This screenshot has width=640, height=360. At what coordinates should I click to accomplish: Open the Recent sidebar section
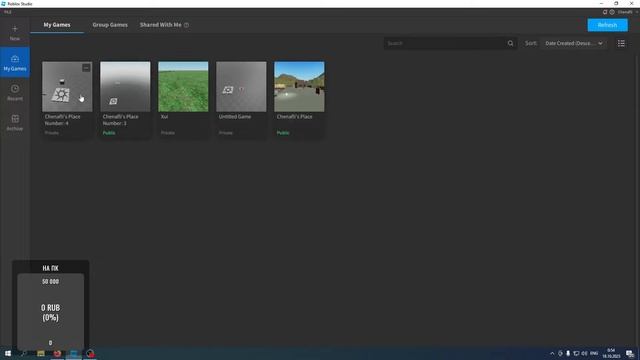15,93
